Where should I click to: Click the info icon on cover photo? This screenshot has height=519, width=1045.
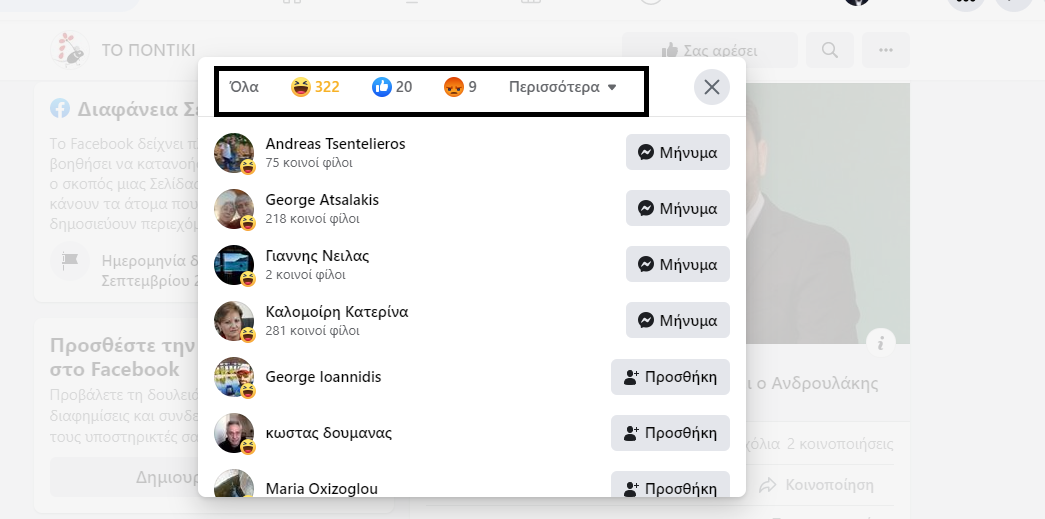pos(881,343)
